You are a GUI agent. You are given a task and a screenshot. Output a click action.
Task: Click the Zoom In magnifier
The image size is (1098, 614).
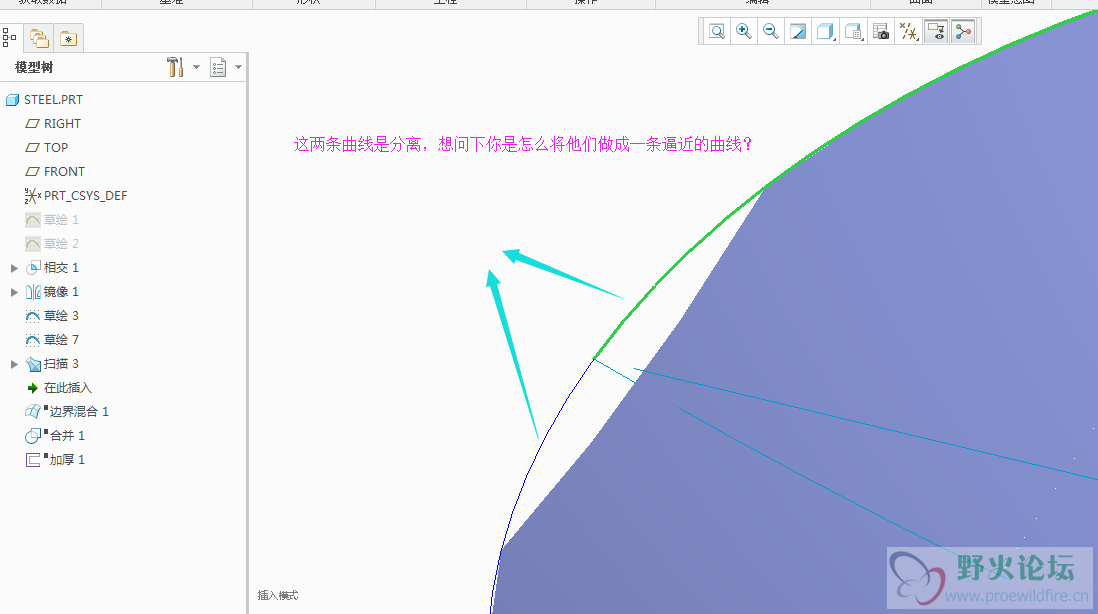pyautogui.click(x=744, y=32)
